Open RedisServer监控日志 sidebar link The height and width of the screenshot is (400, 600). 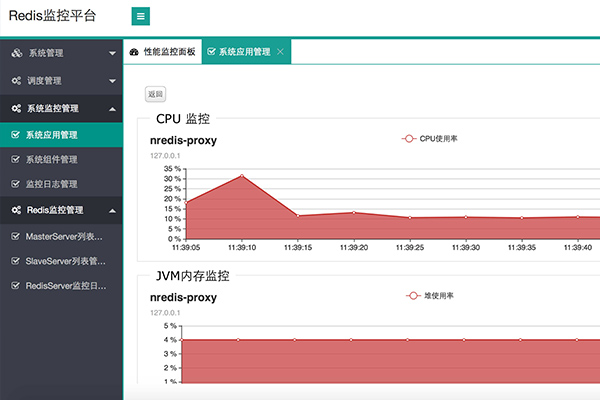pyautogui.click(x=64, y=286)
